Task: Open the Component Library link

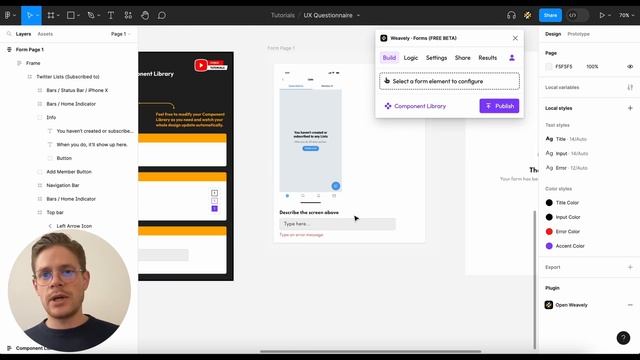Action: tap(415, 106)
